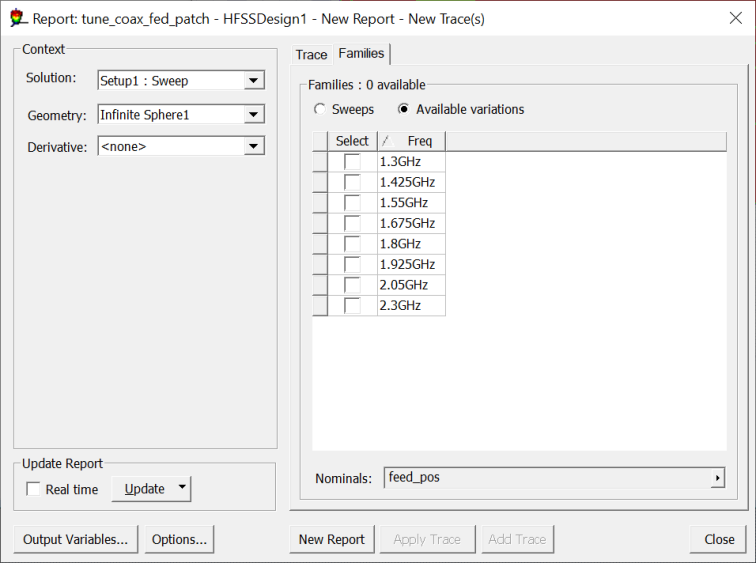Image resolution: width=756 pixels, height=563 pixels.
Task: Check the 1.3GHz frequency checkbox
Action: tap(352, 162)
